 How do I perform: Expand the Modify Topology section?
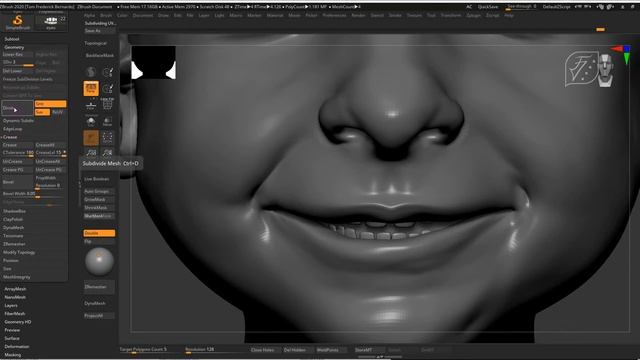[19, 253]
